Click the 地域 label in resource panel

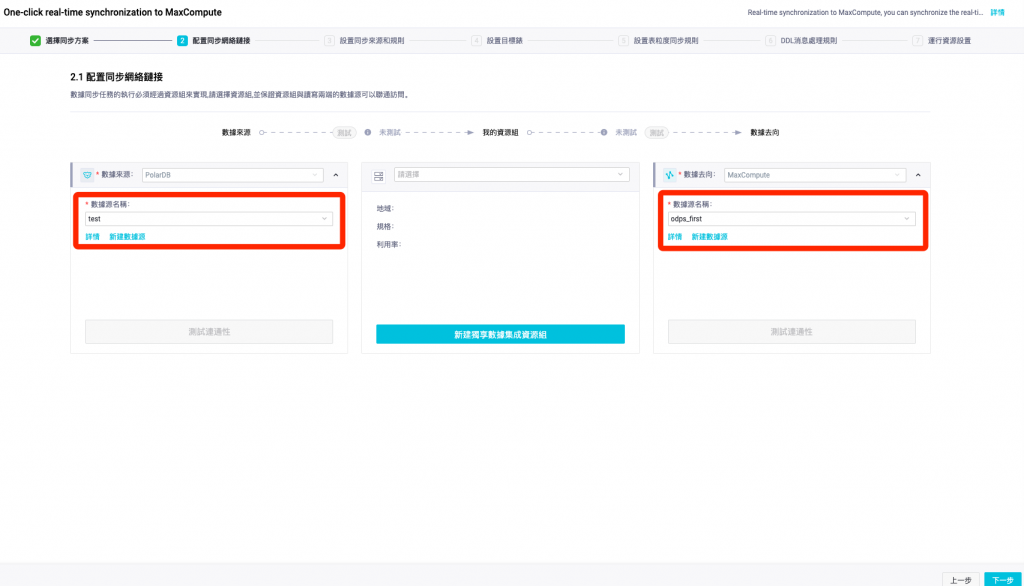385,208
